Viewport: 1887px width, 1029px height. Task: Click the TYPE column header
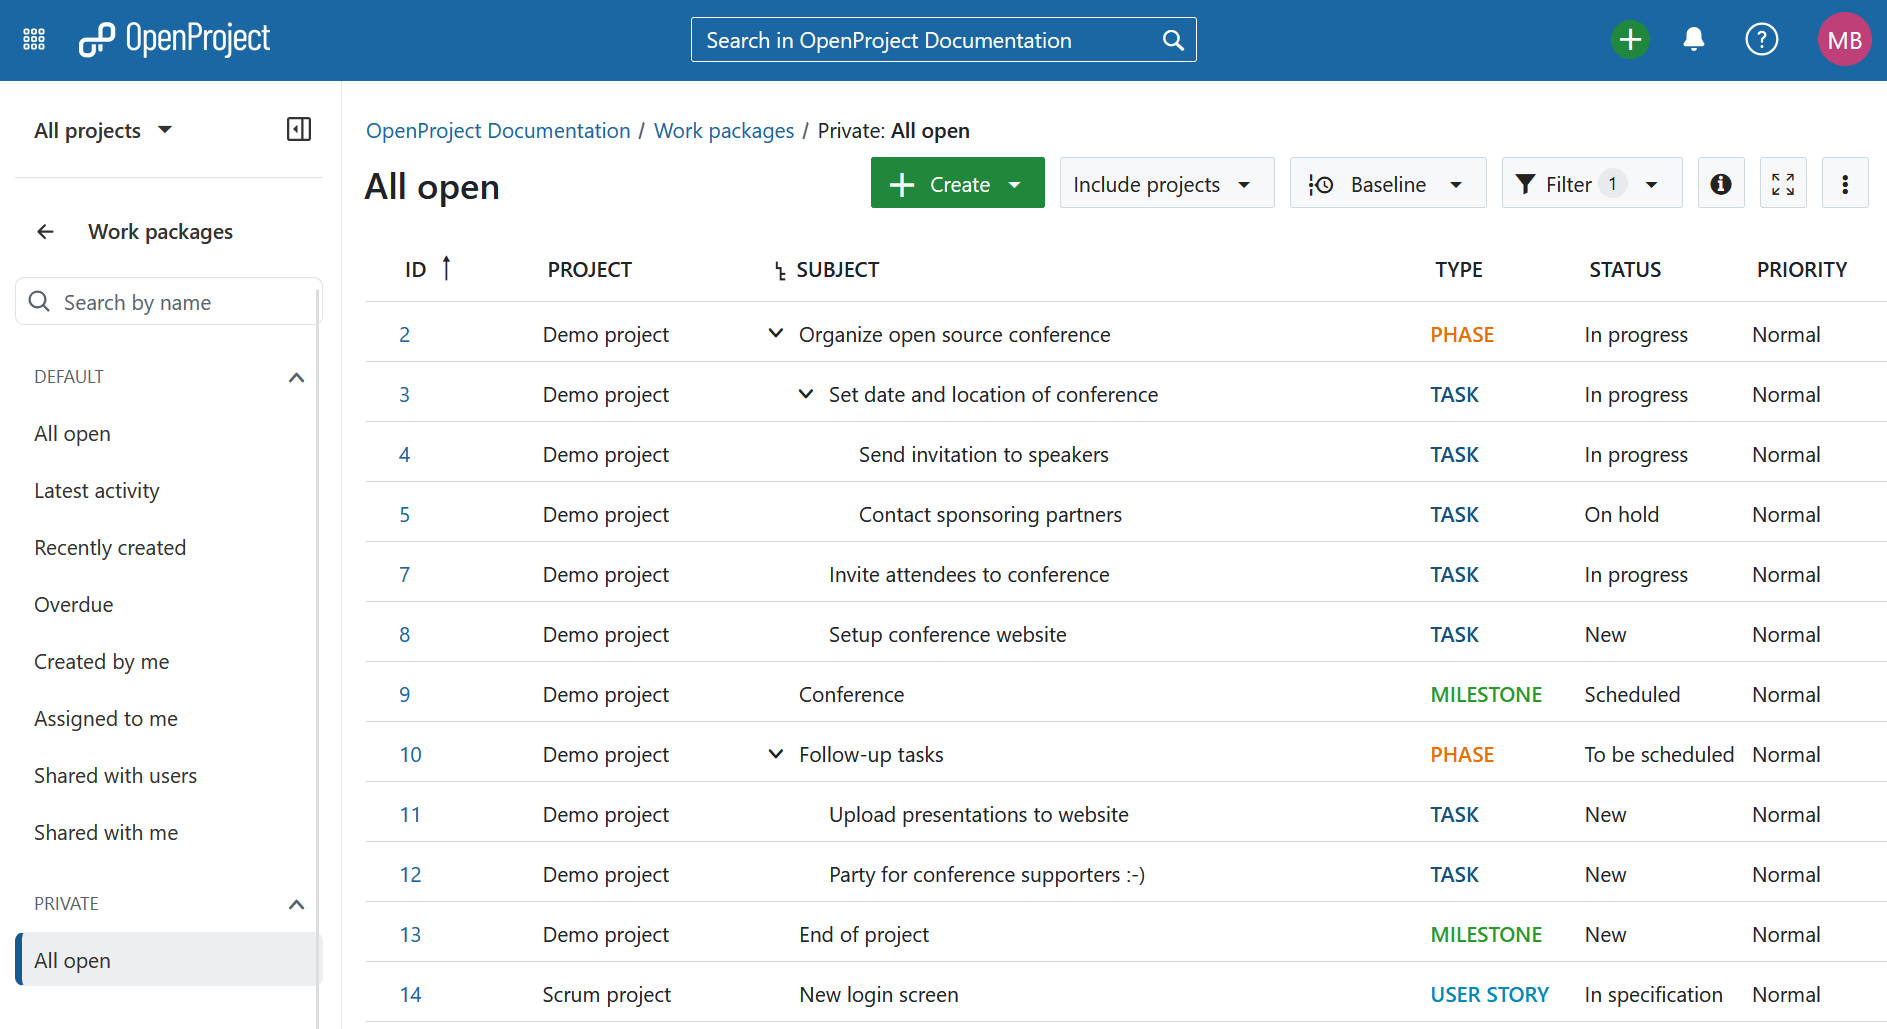(1459, 270)
